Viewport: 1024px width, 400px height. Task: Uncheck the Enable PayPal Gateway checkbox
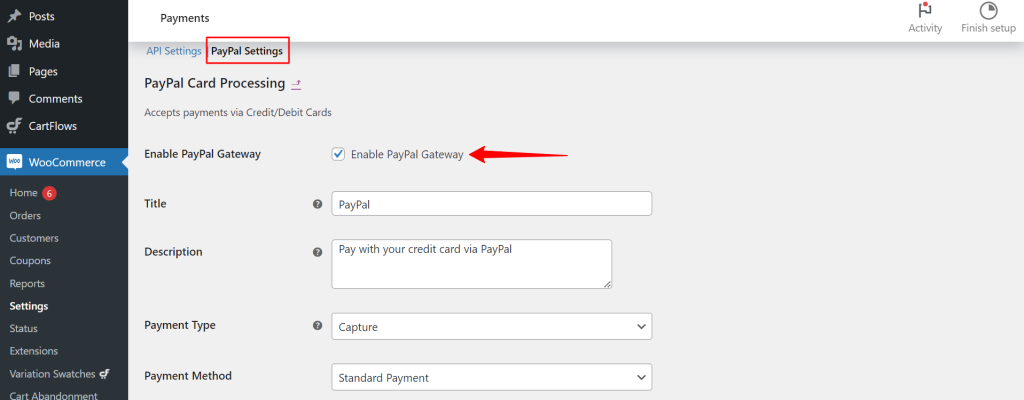click(x=338, y=154)
